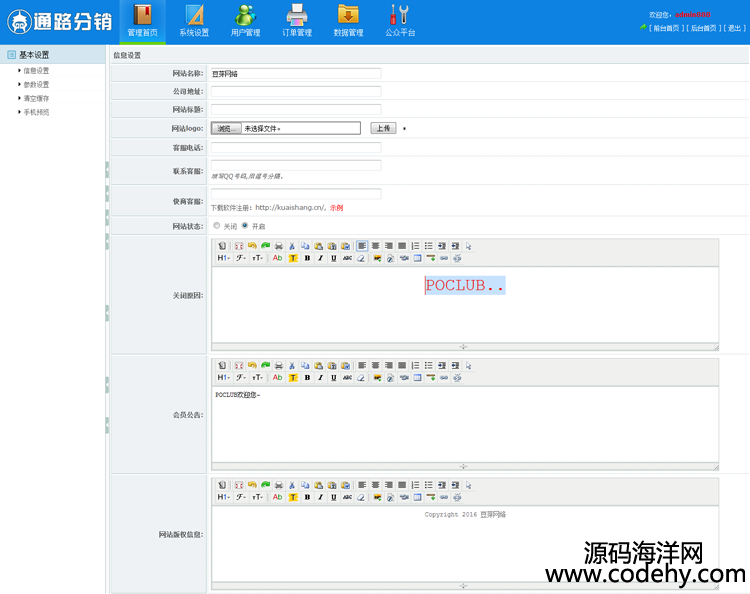Screen dimensions: 750x594
Task: Focus the 客服电话 input field
Action: coord(296,147)
